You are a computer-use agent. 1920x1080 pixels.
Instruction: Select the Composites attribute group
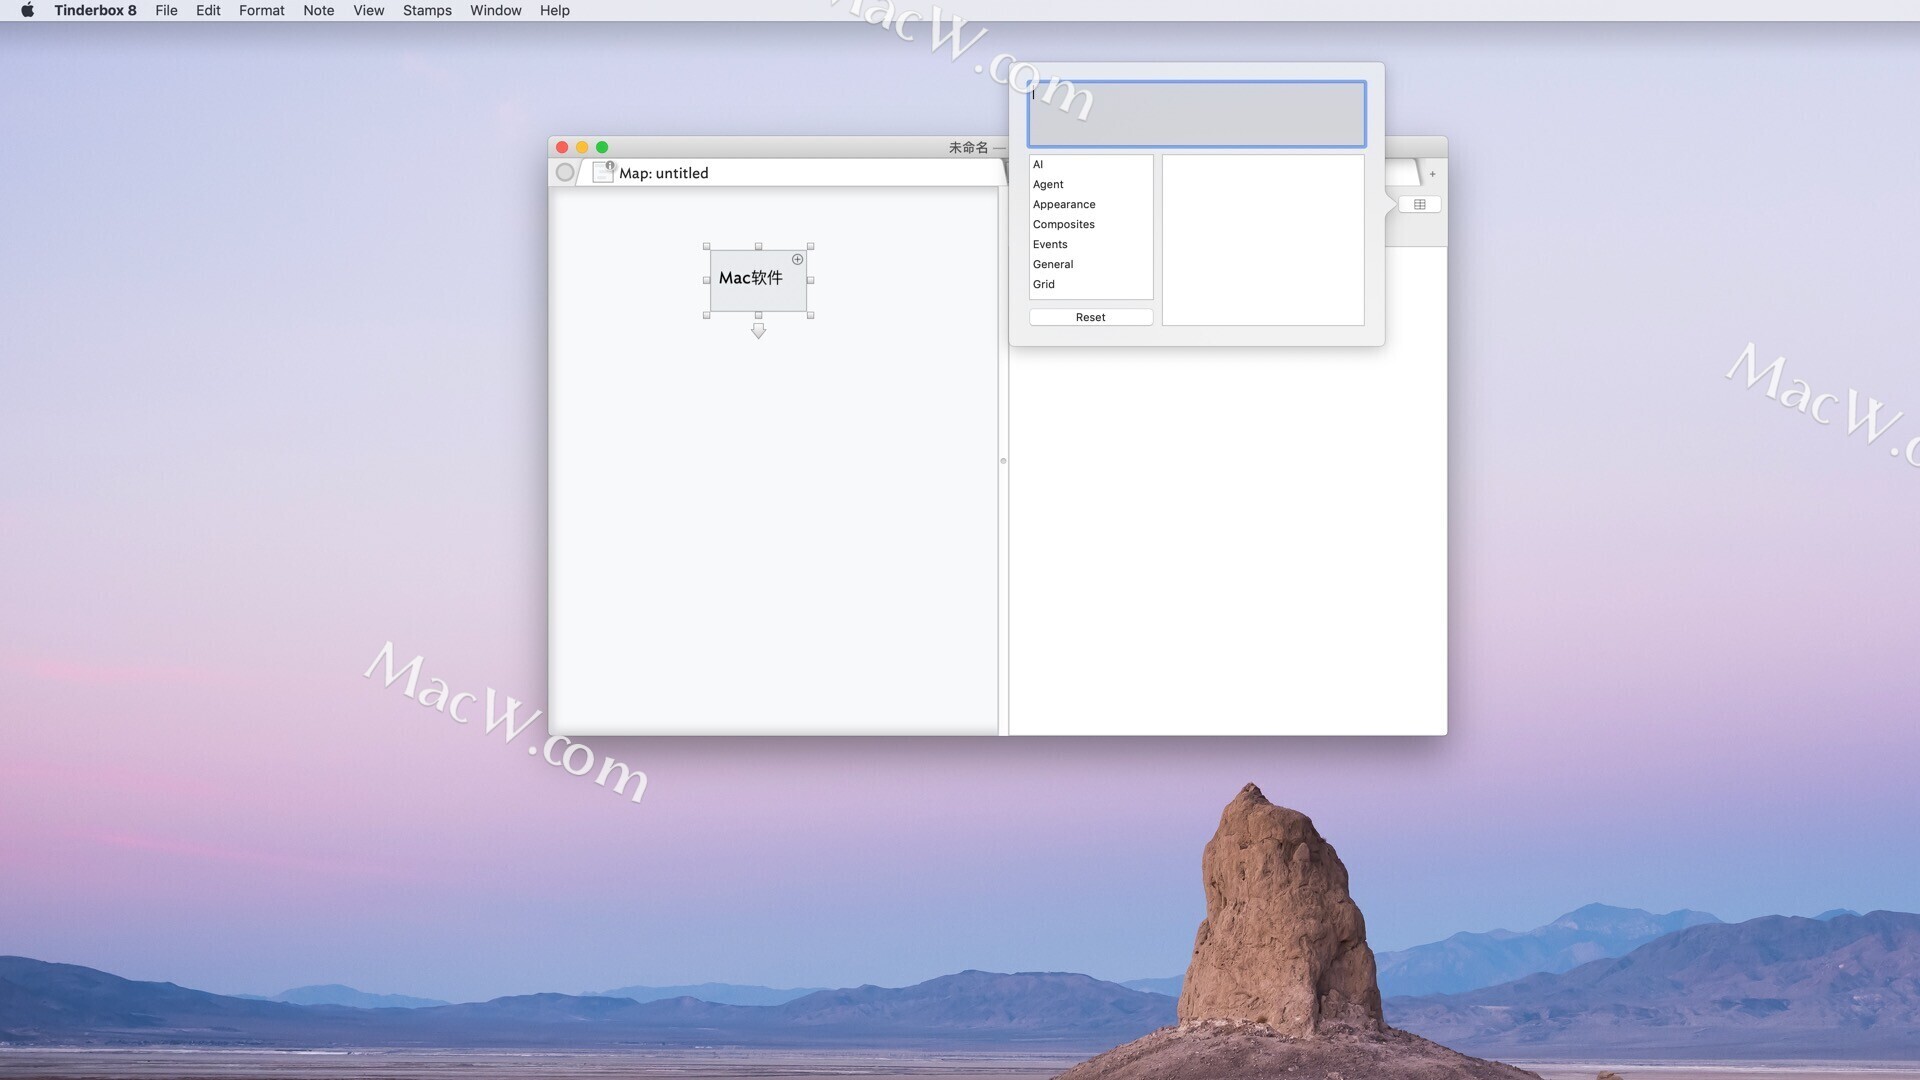[x=1091, y=224]
